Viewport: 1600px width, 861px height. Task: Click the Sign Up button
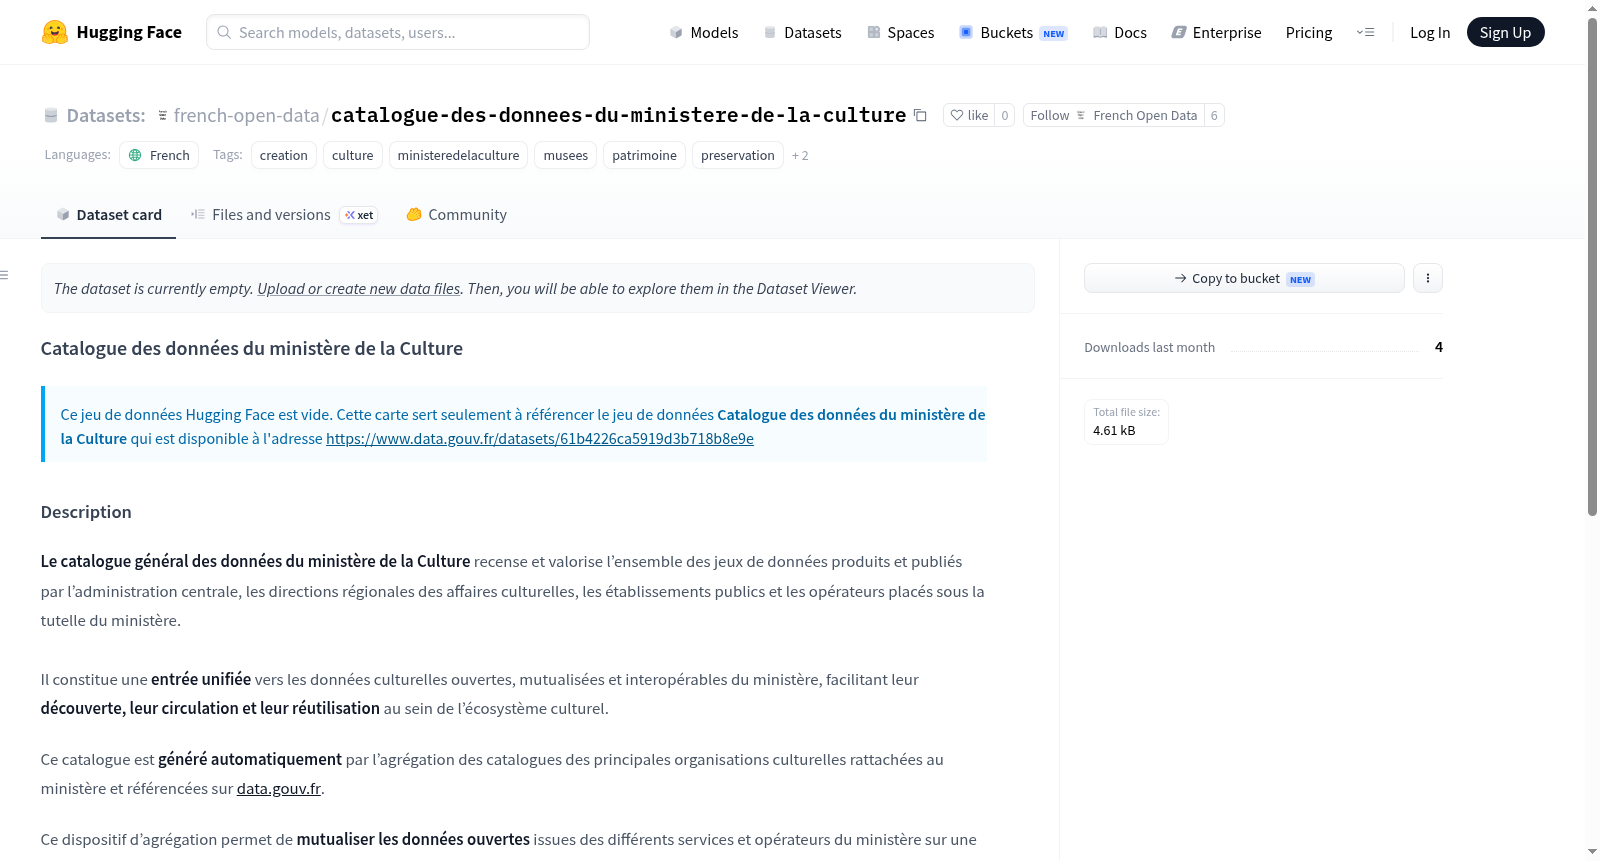coord(1505,32)
